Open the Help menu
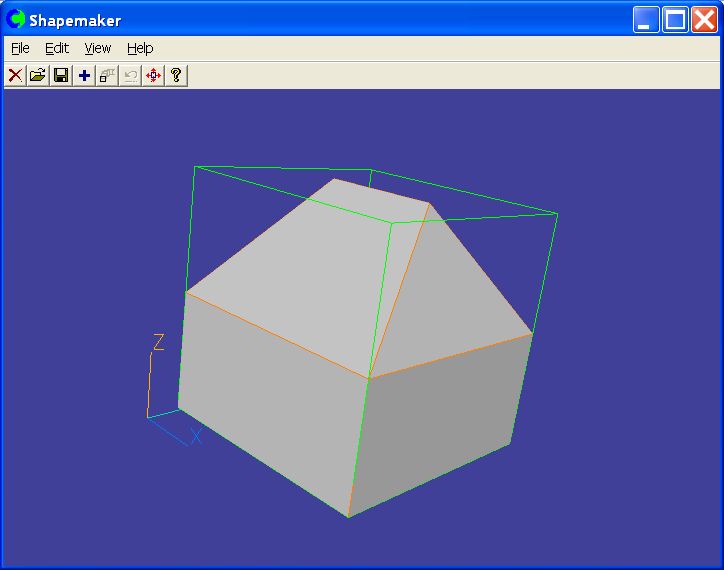This screenshot has width=724, height=570. click(140, 48)
